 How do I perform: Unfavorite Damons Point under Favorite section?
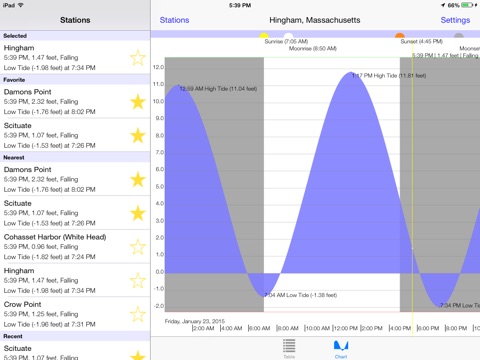(x=138, y=102)
